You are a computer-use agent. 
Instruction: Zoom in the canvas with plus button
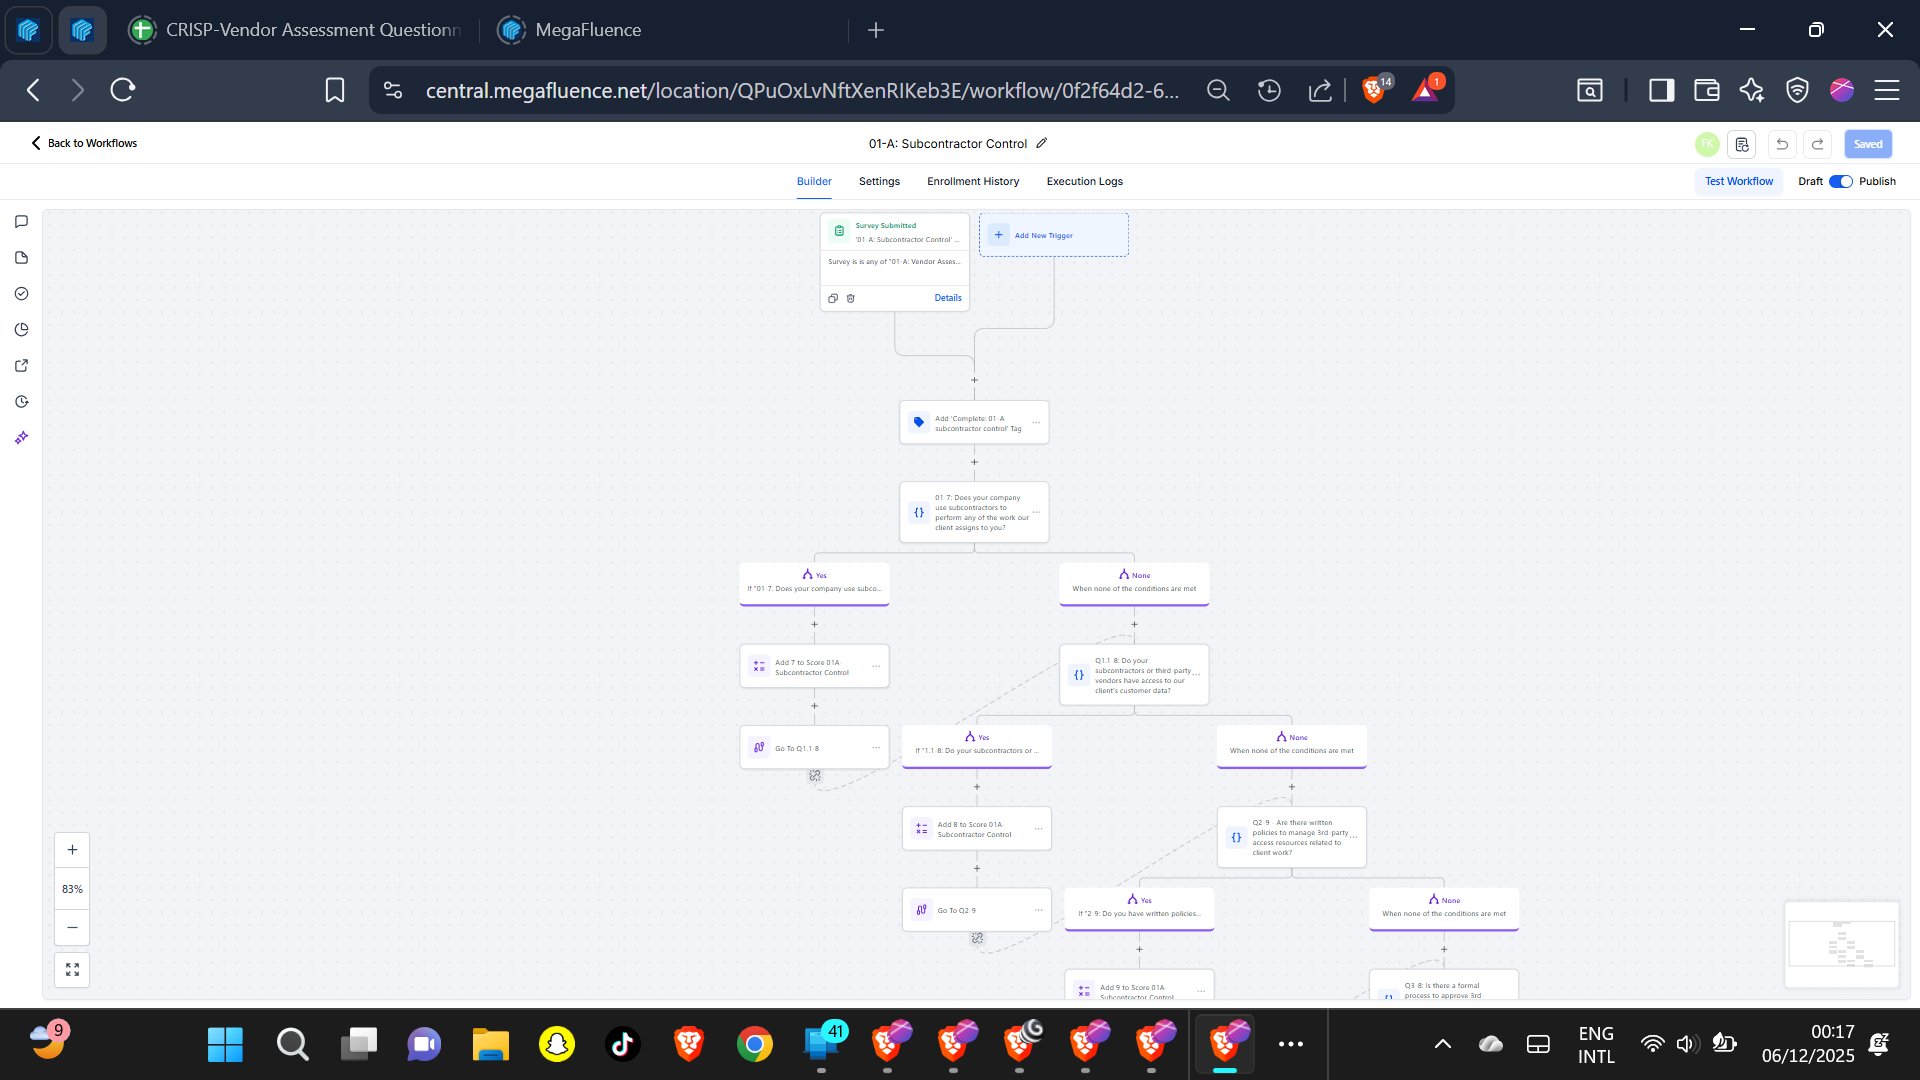pos(72,850)
